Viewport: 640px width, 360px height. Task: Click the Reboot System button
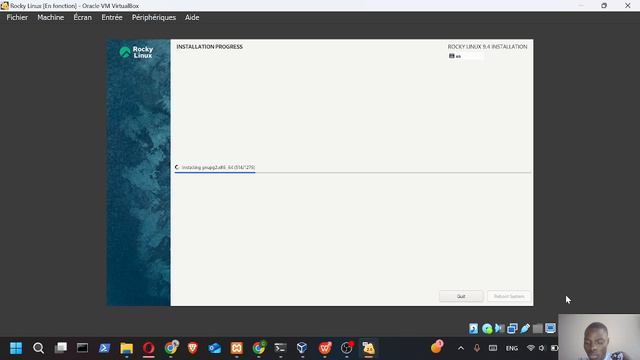(x=509, y=296)
